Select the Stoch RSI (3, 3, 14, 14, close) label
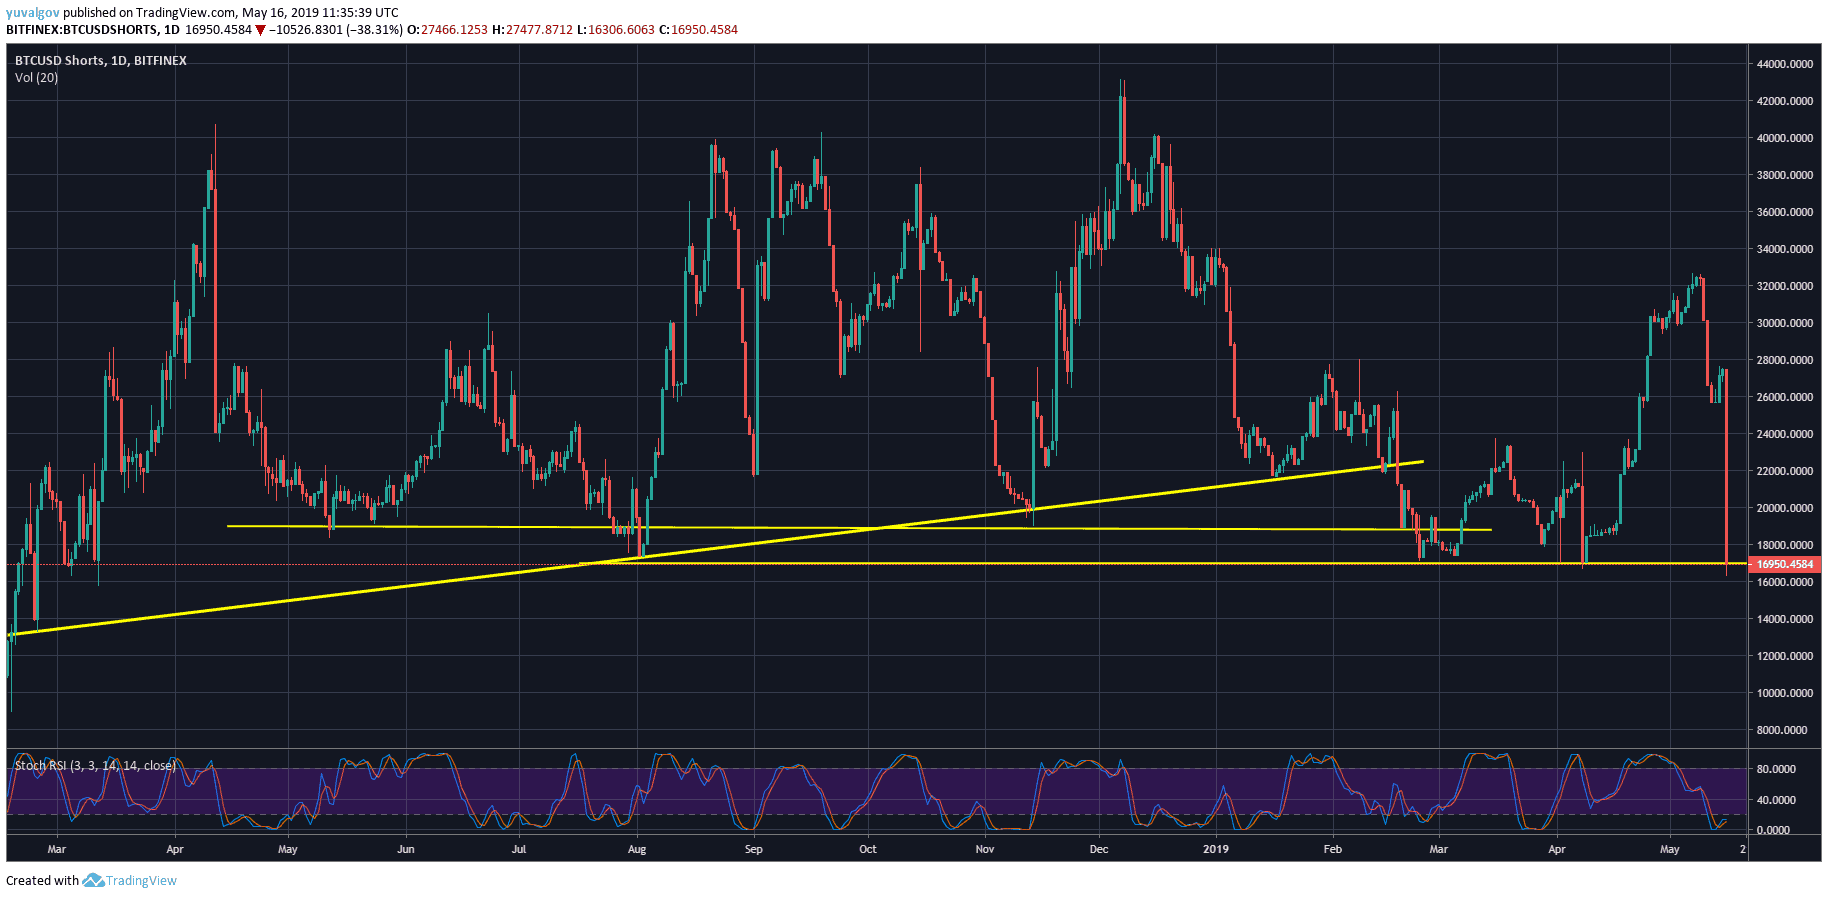Viewport: 1828px width, 898px height. [x=95, y=766]
